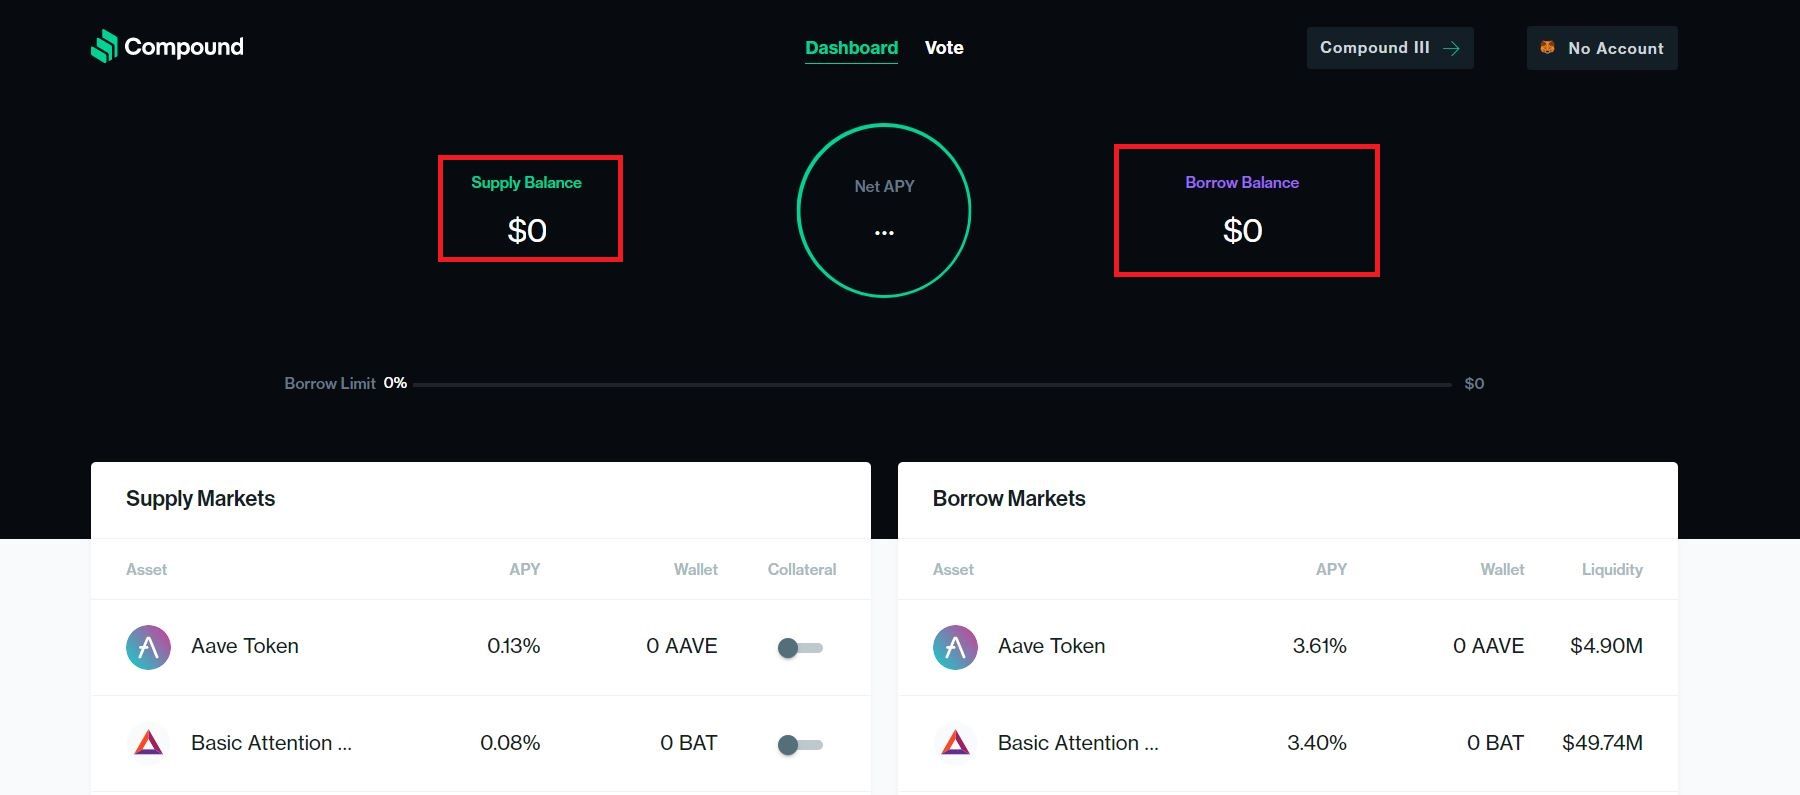The height and width of the screenshot is (795, 1800).
Task: Open the Dashboard tab
Action: (x=851, y=48)
